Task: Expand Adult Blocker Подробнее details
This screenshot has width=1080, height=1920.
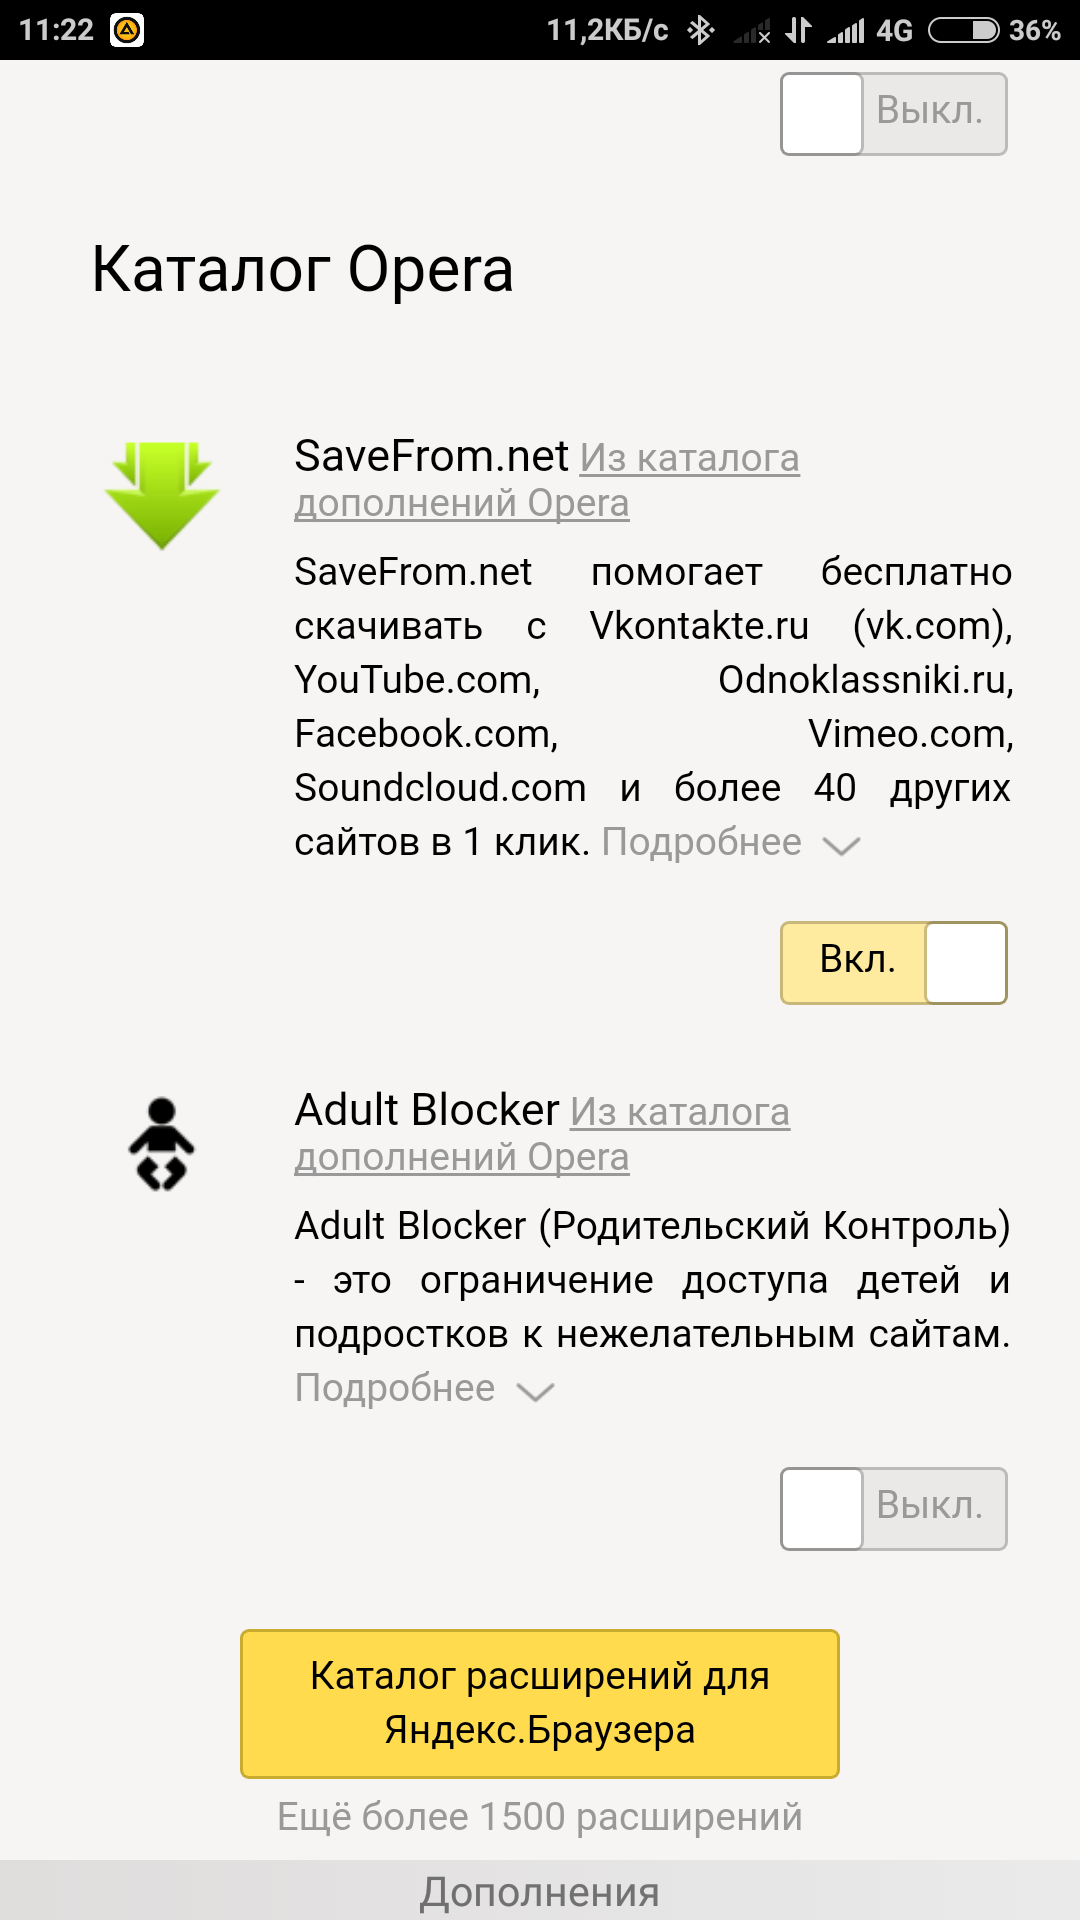Action: point(395,1388)
